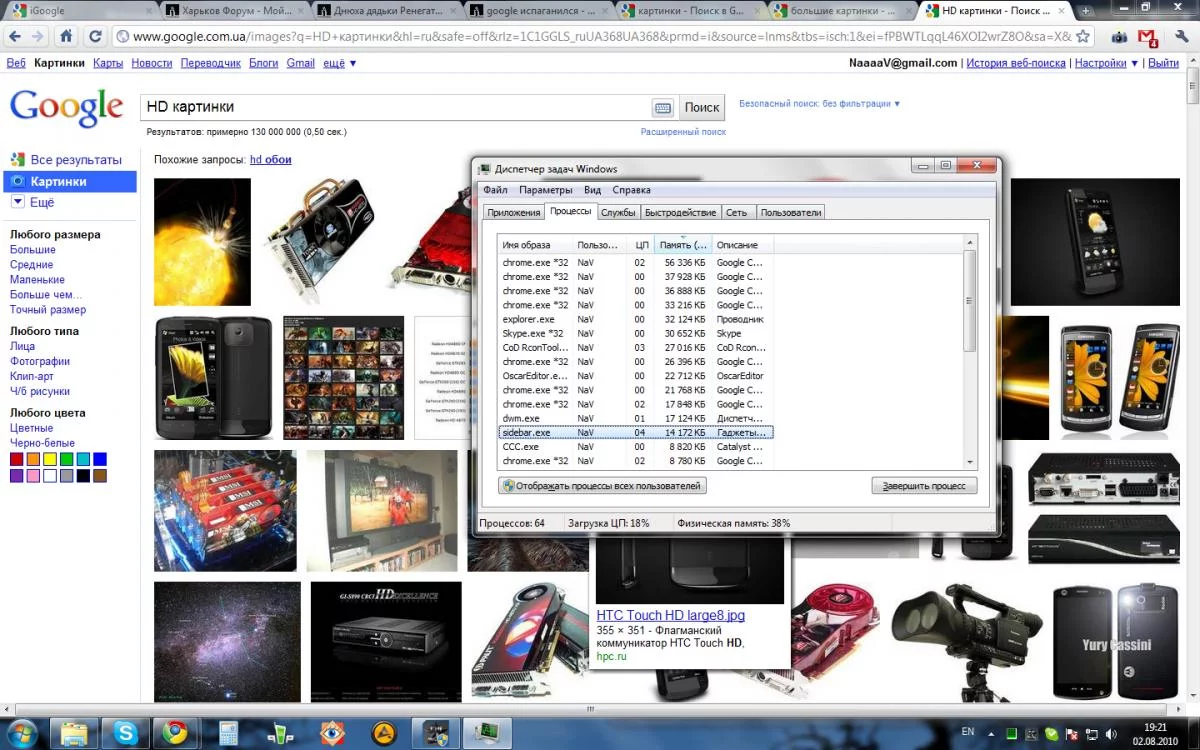1200x750 pixels.
Task: Select the green color filter swatch
Action: pyautogui.click(x=66, y=459)
